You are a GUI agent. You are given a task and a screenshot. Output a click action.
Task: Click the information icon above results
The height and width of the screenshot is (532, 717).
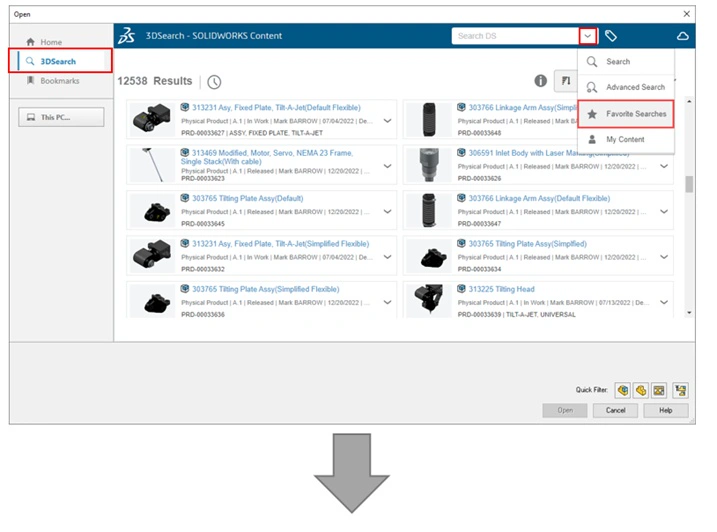[x=540, y=81]
